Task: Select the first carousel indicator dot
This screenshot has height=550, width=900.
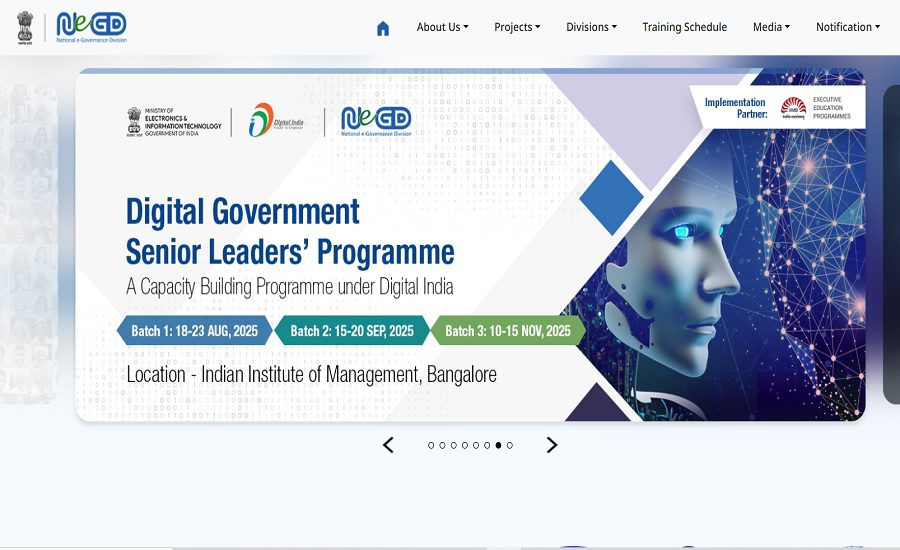Action: point(431,446)
